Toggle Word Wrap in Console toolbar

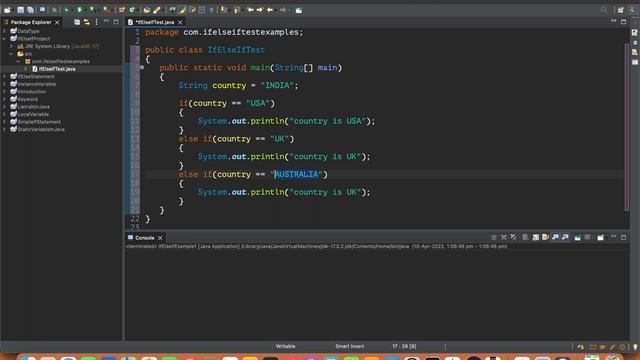545,237
